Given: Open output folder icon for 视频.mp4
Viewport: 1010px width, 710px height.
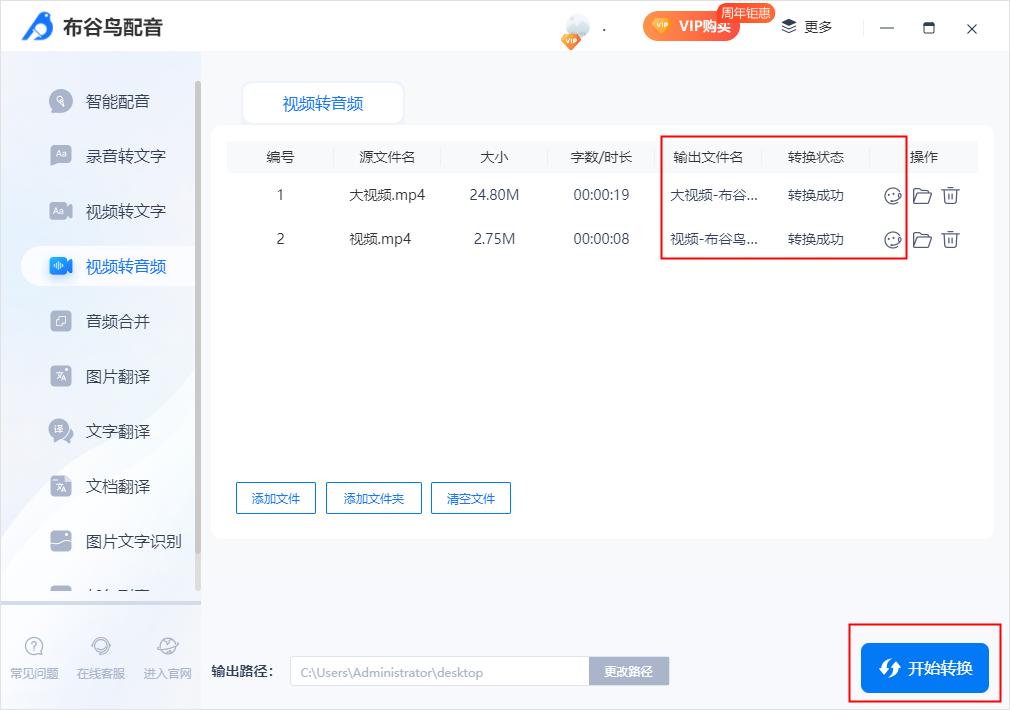Looking at the screenshot, I should (x=922, y=239).
